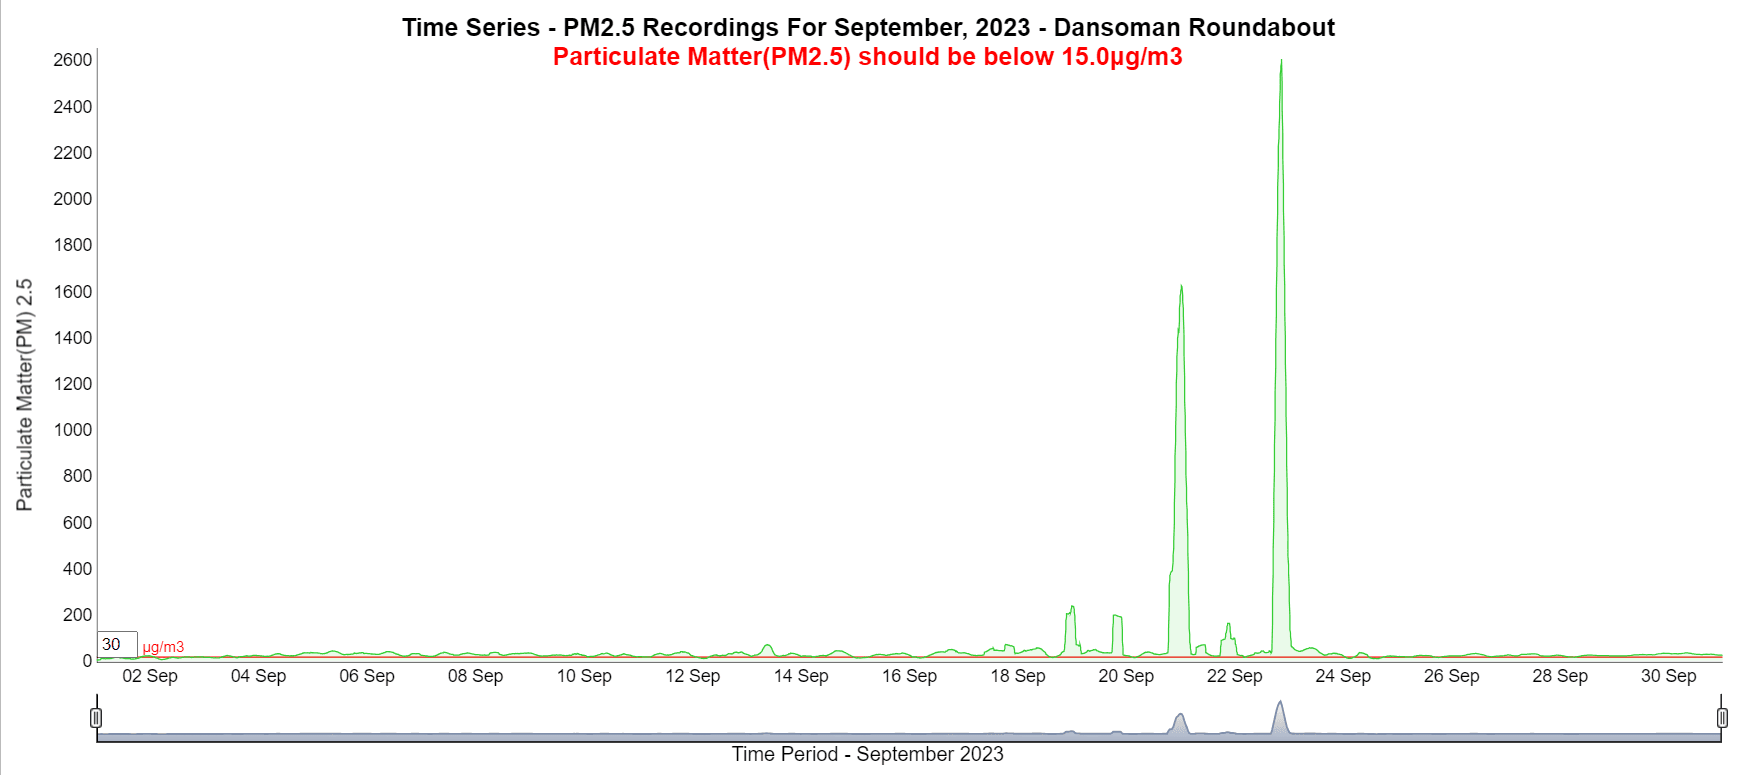
Task: Click the '28 Sep' x-axis label
Action: [1560, 676]
